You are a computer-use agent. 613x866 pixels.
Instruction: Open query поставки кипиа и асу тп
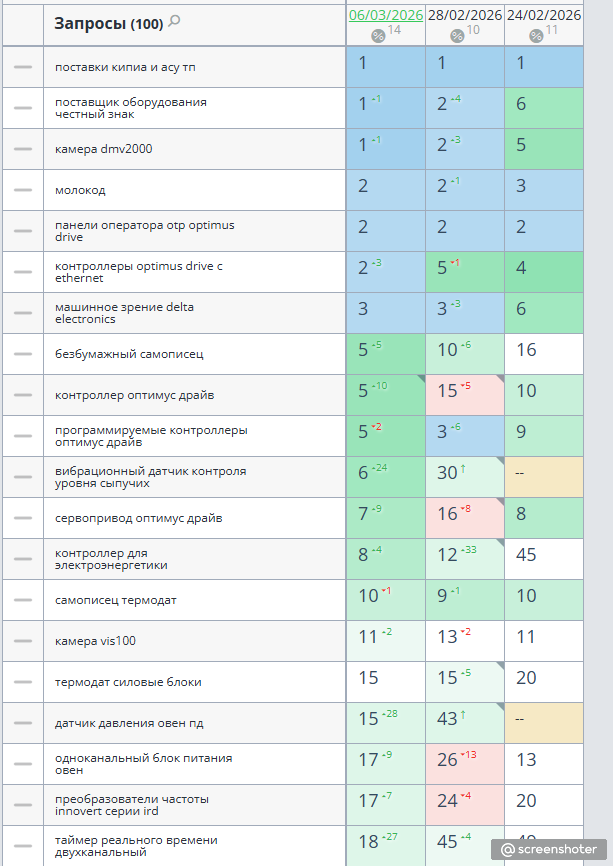[125, 67]
